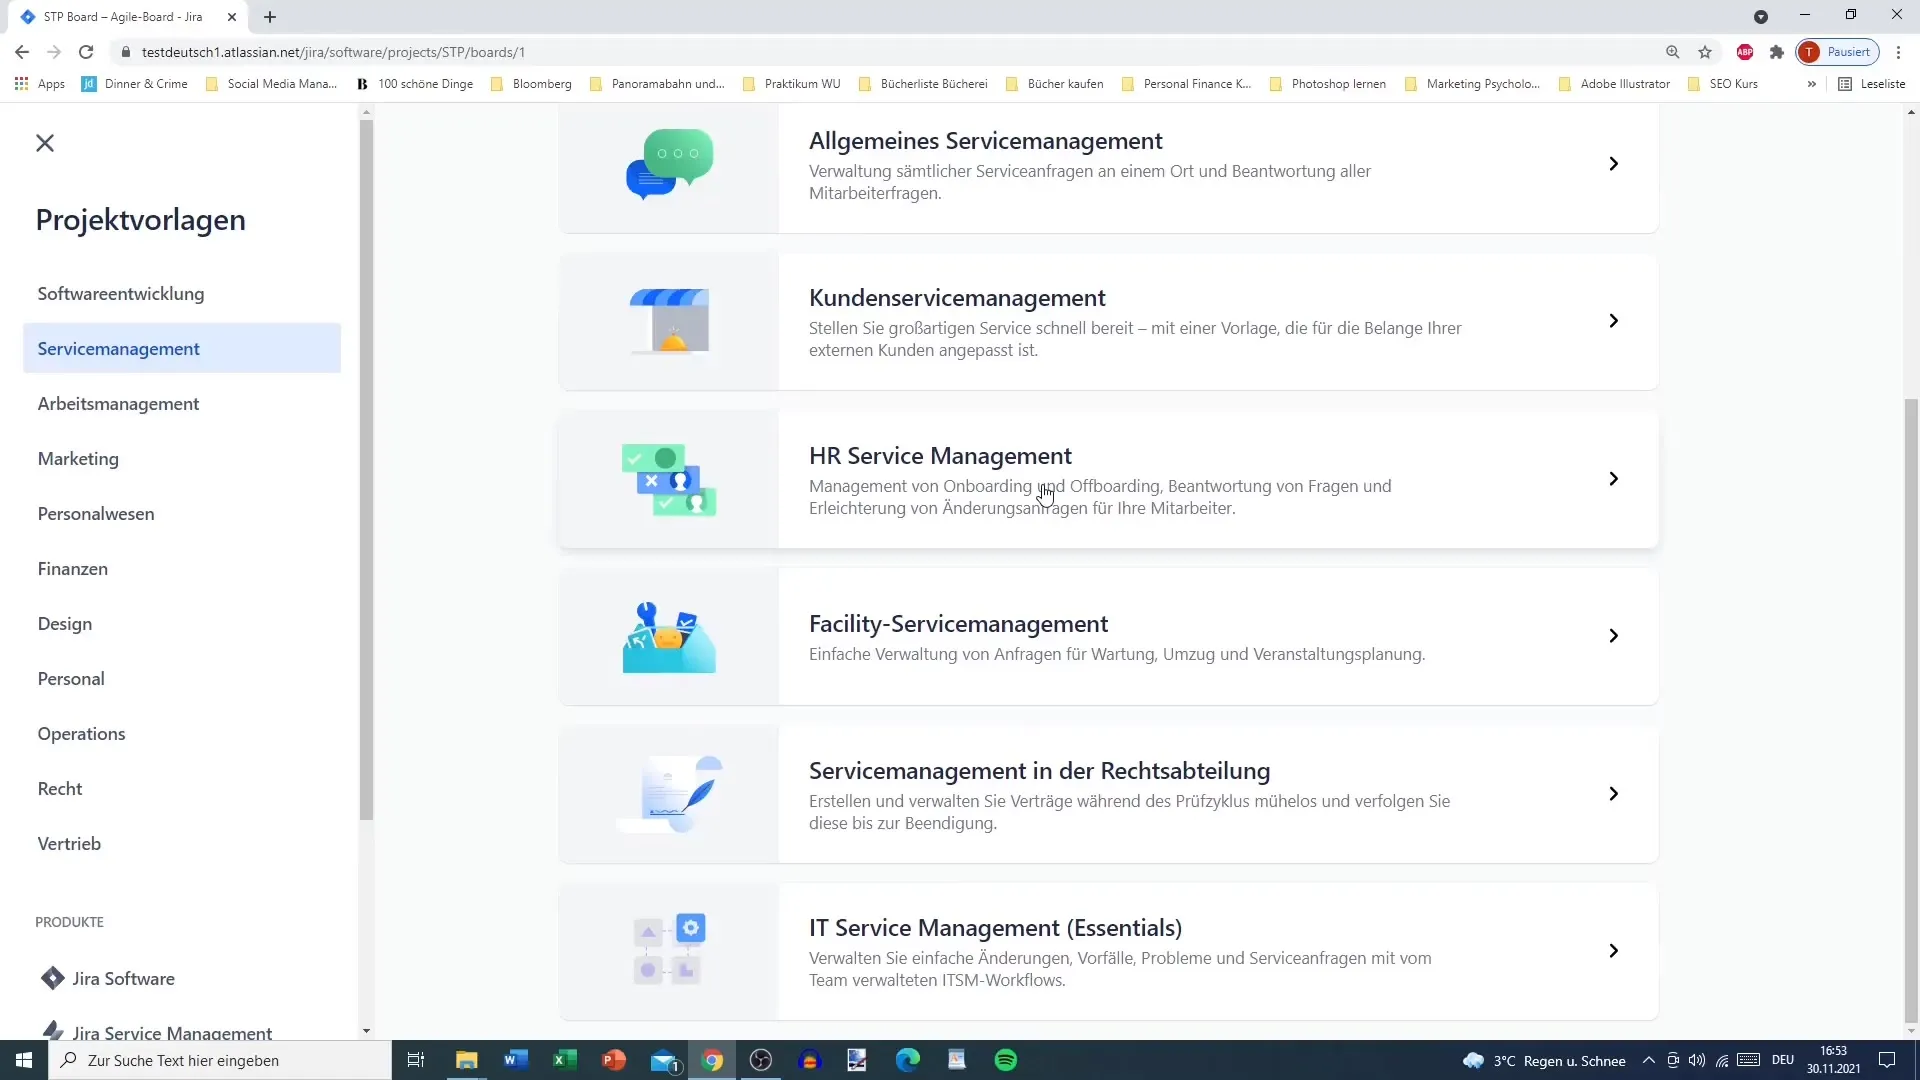This screenshot has width=1920, height=1080.
Task: Launch Excel from the taskbar
Action: coord(565,1060)
